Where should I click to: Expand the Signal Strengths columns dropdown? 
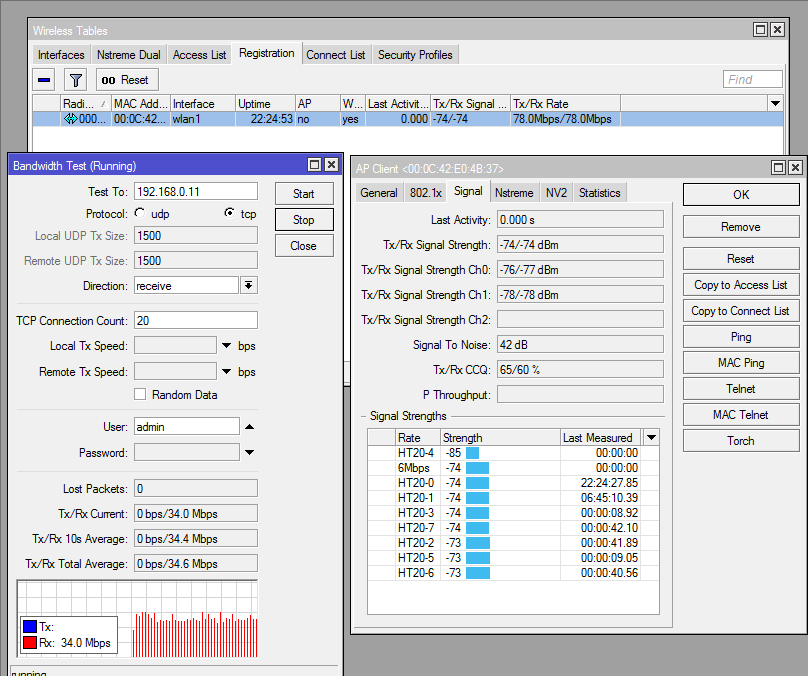pyautogui.click(x=651, y=437)
